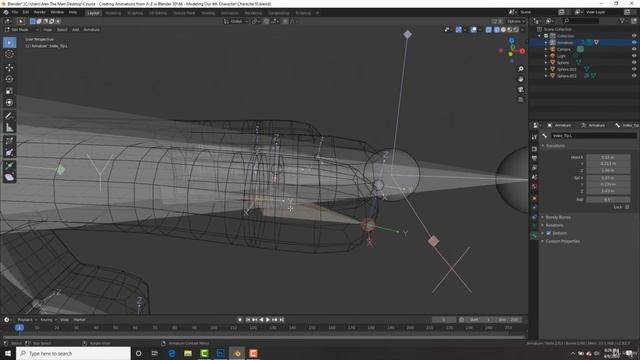Open the Bone properties tab icon
The height and width of the screenshot is (360, 640).
(534, 236)
